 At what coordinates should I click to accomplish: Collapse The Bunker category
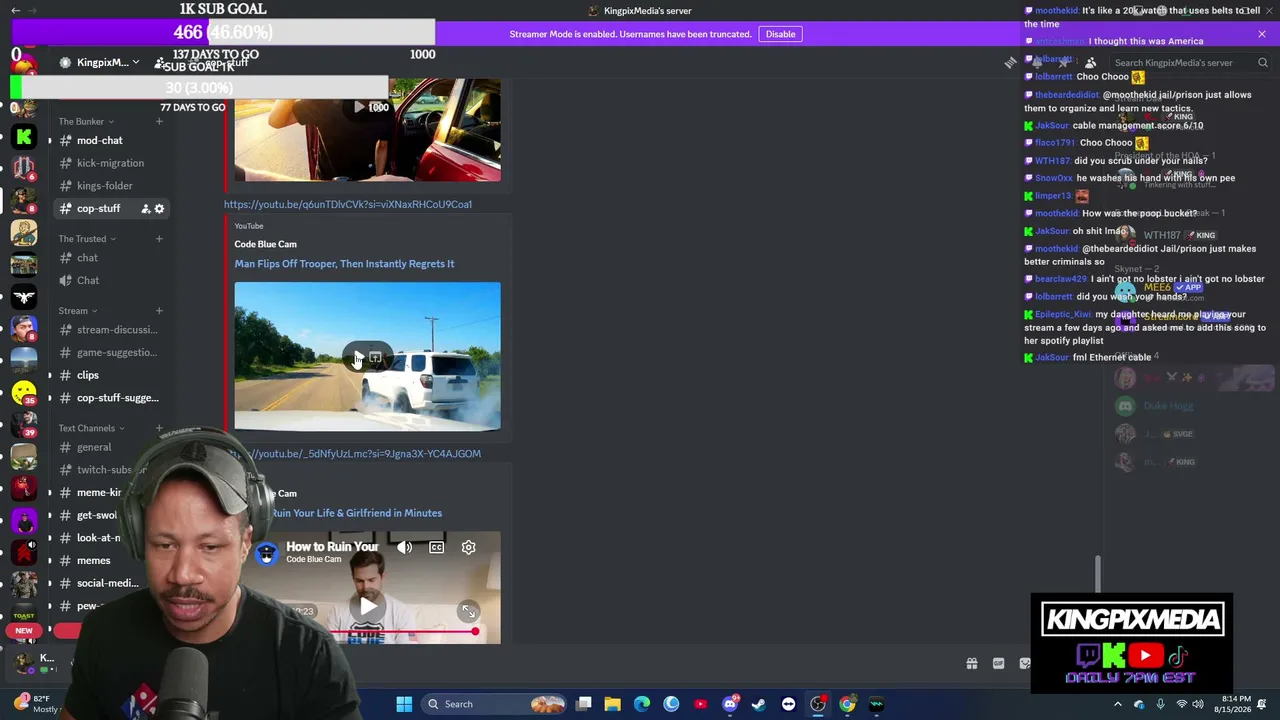(x=86, y=122)
